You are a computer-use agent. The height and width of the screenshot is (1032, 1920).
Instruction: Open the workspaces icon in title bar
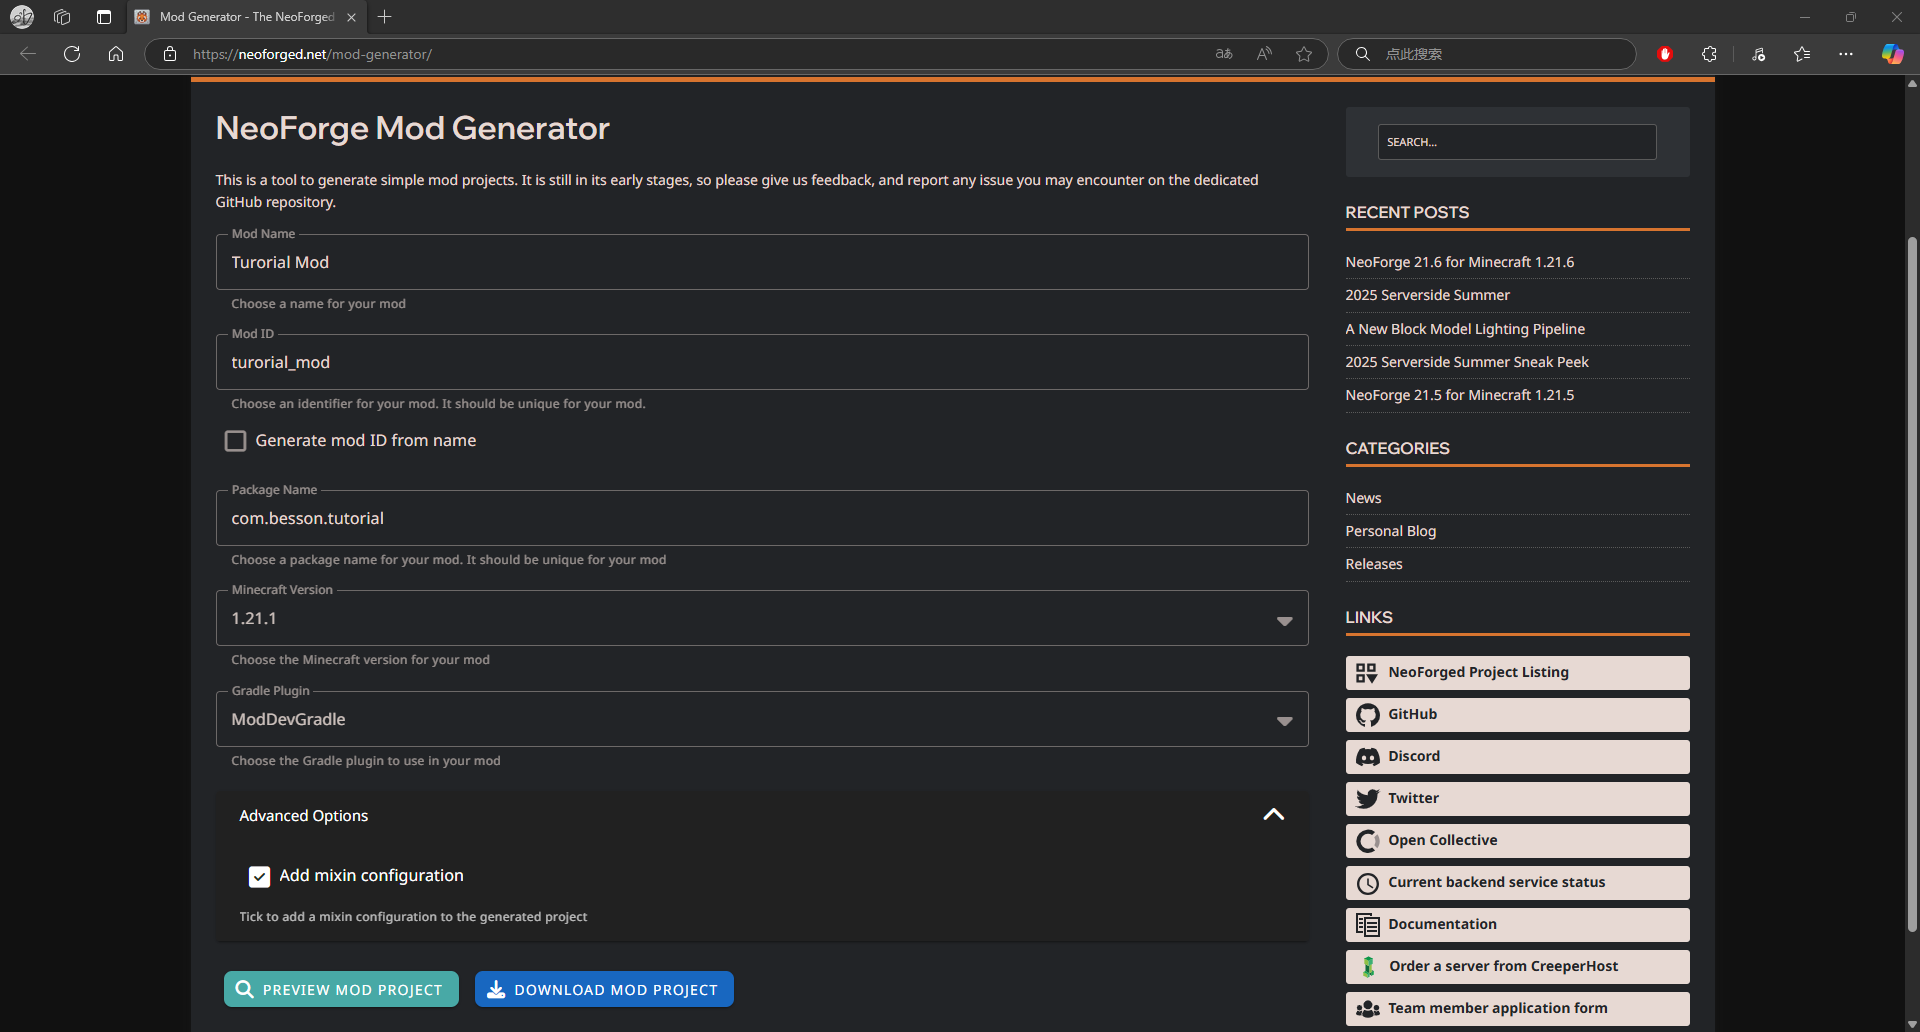(x=62, y=17)
